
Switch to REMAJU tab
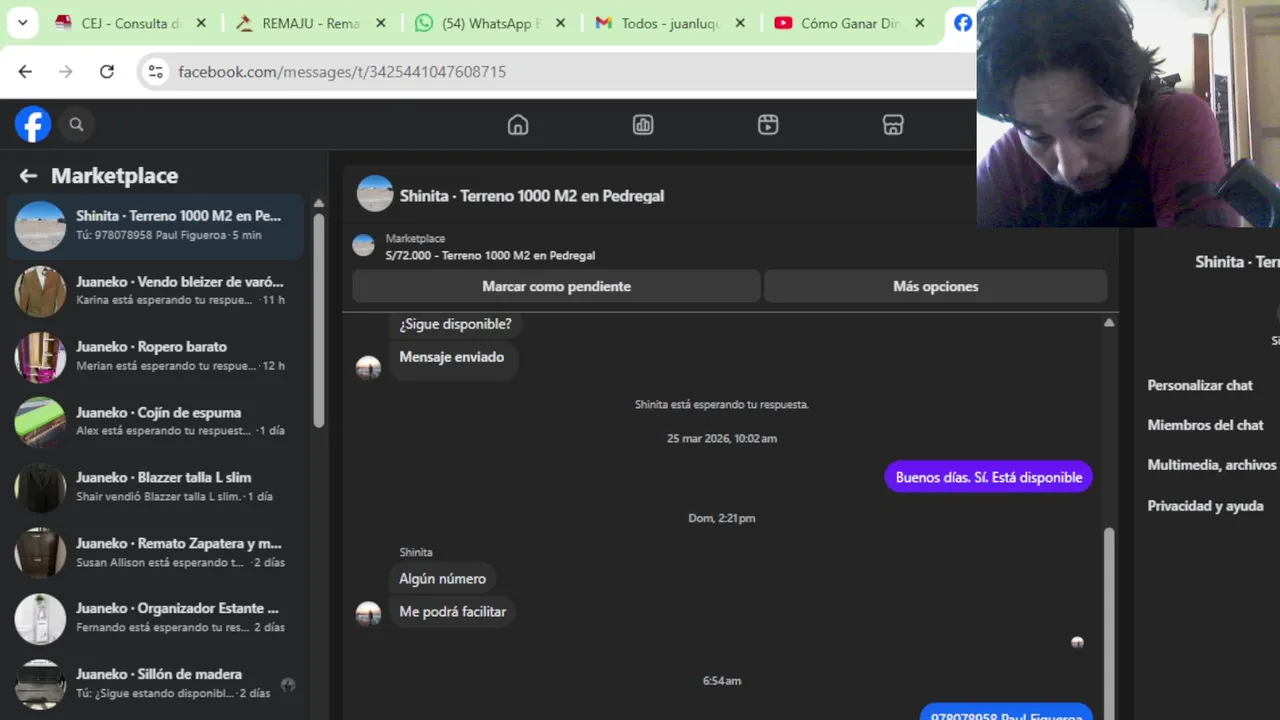[308, 23]
